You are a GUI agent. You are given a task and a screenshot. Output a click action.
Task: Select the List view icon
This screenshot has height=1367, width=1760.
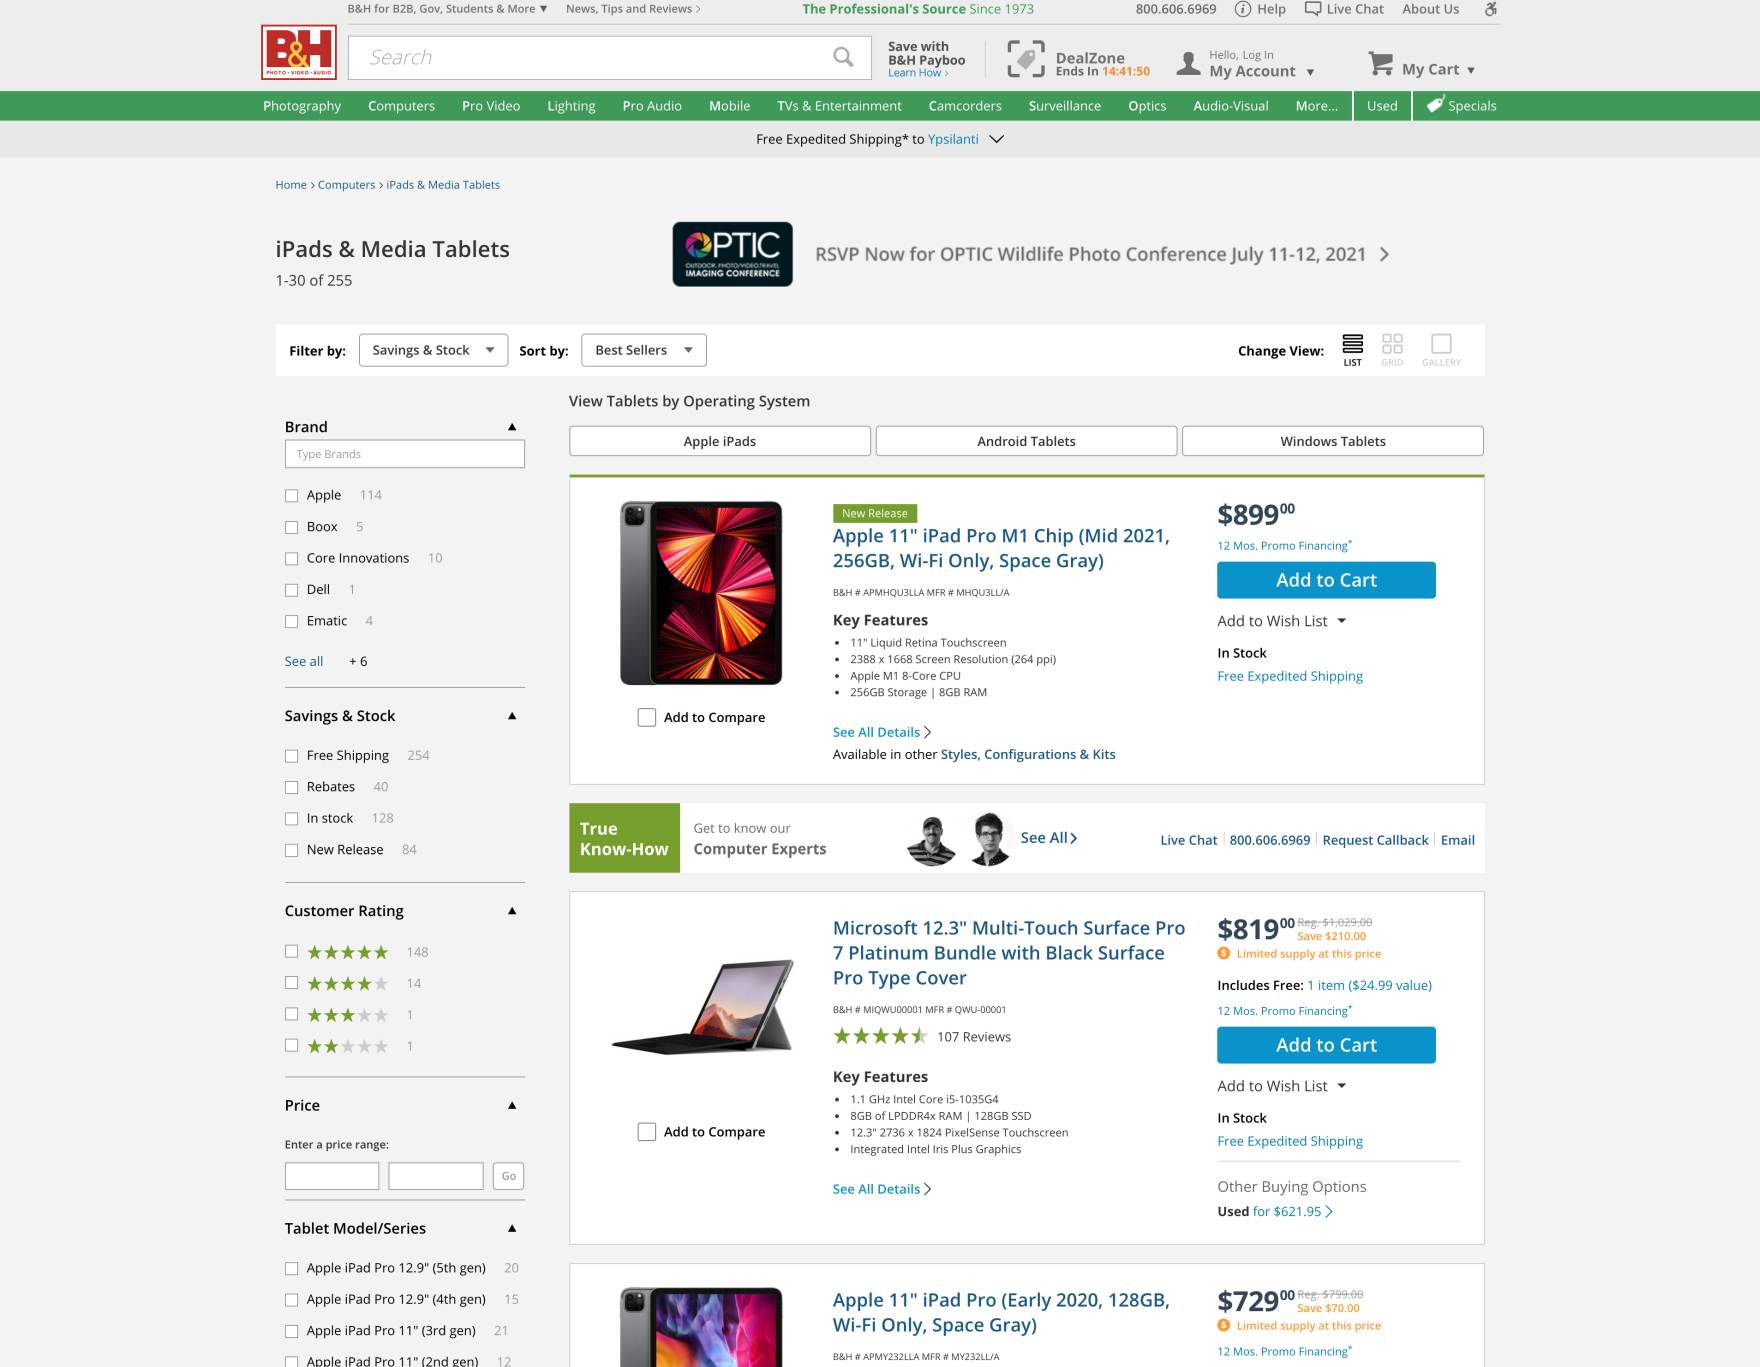[1352, 345]
